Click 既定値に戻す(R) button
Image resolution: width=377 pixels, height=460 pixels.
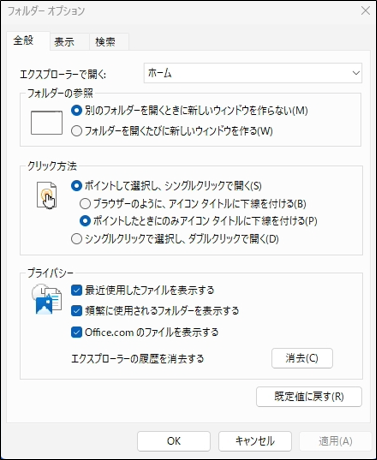click(309, 397)
